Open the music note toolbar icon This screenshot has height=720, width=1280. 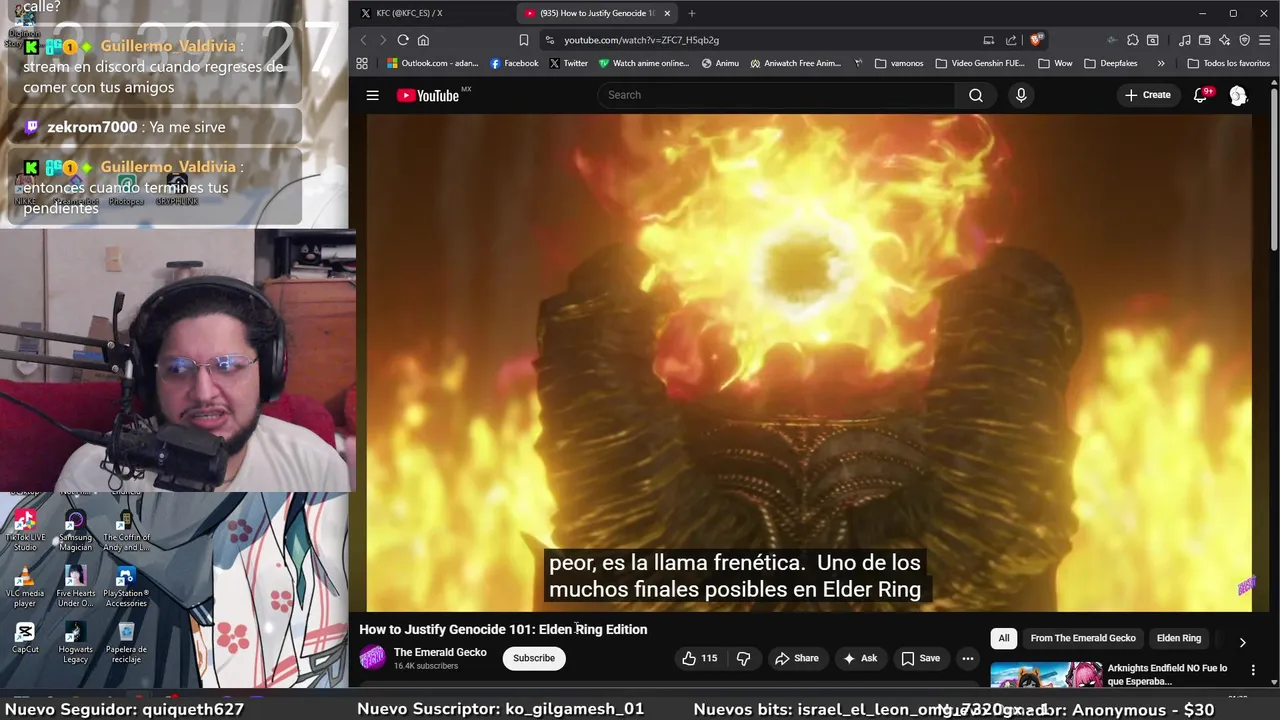click(1185, 40)
